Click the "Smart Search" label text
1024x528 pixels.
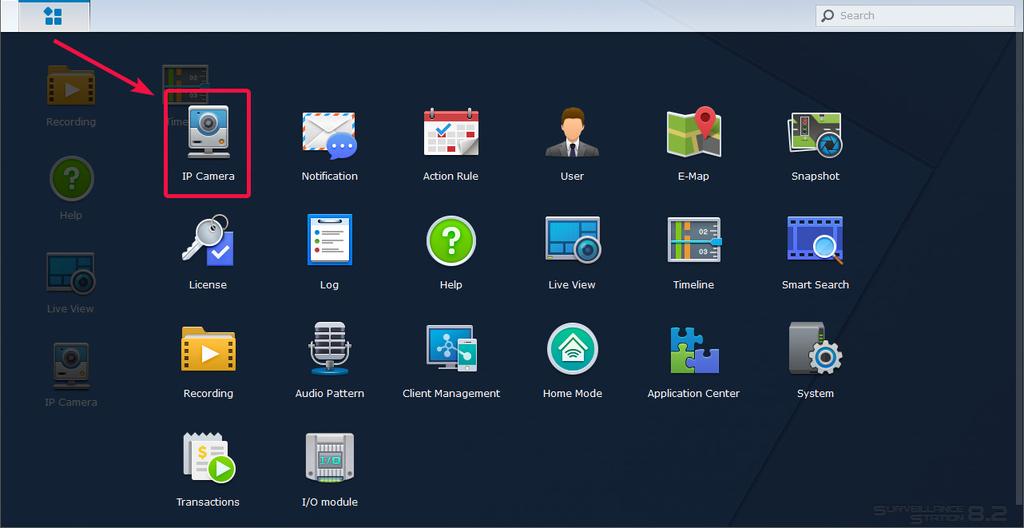tap(815, 285)
